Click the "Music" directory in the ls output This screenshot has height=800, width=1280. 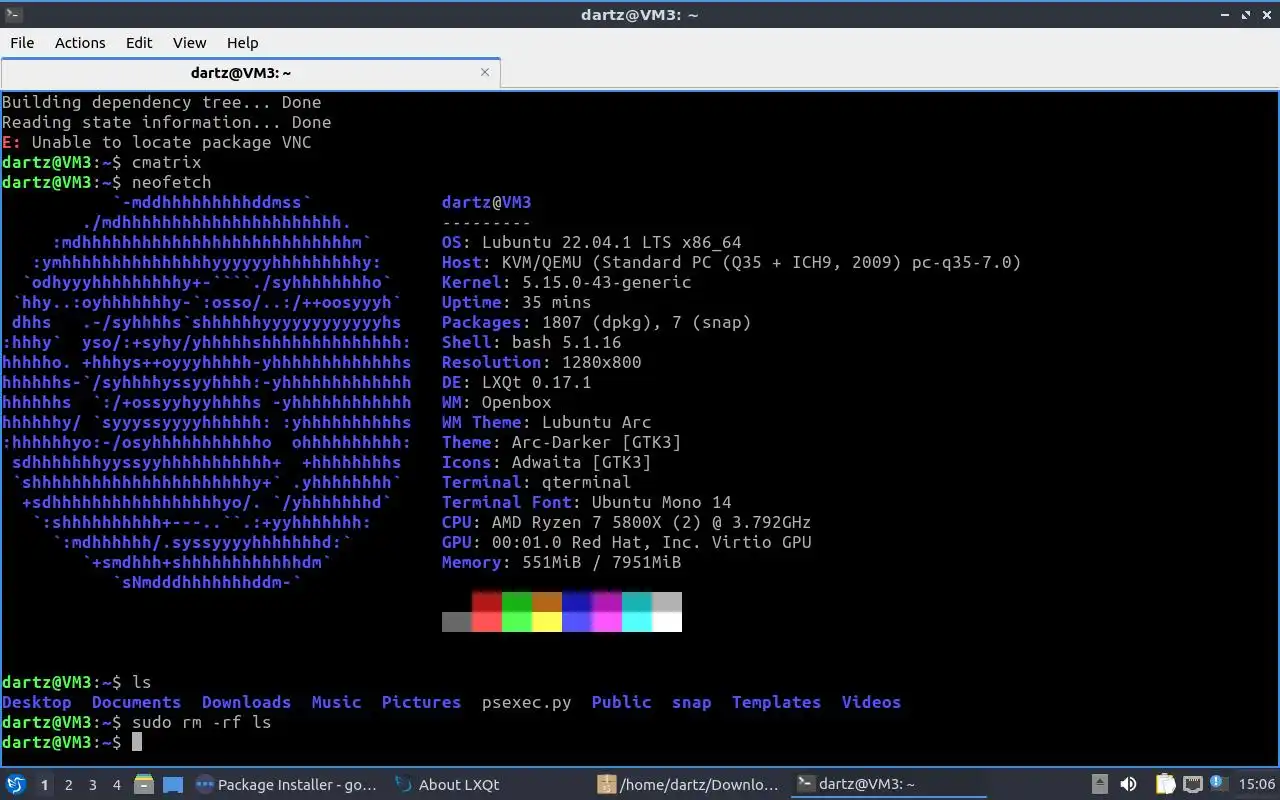(x=337, y=702)
